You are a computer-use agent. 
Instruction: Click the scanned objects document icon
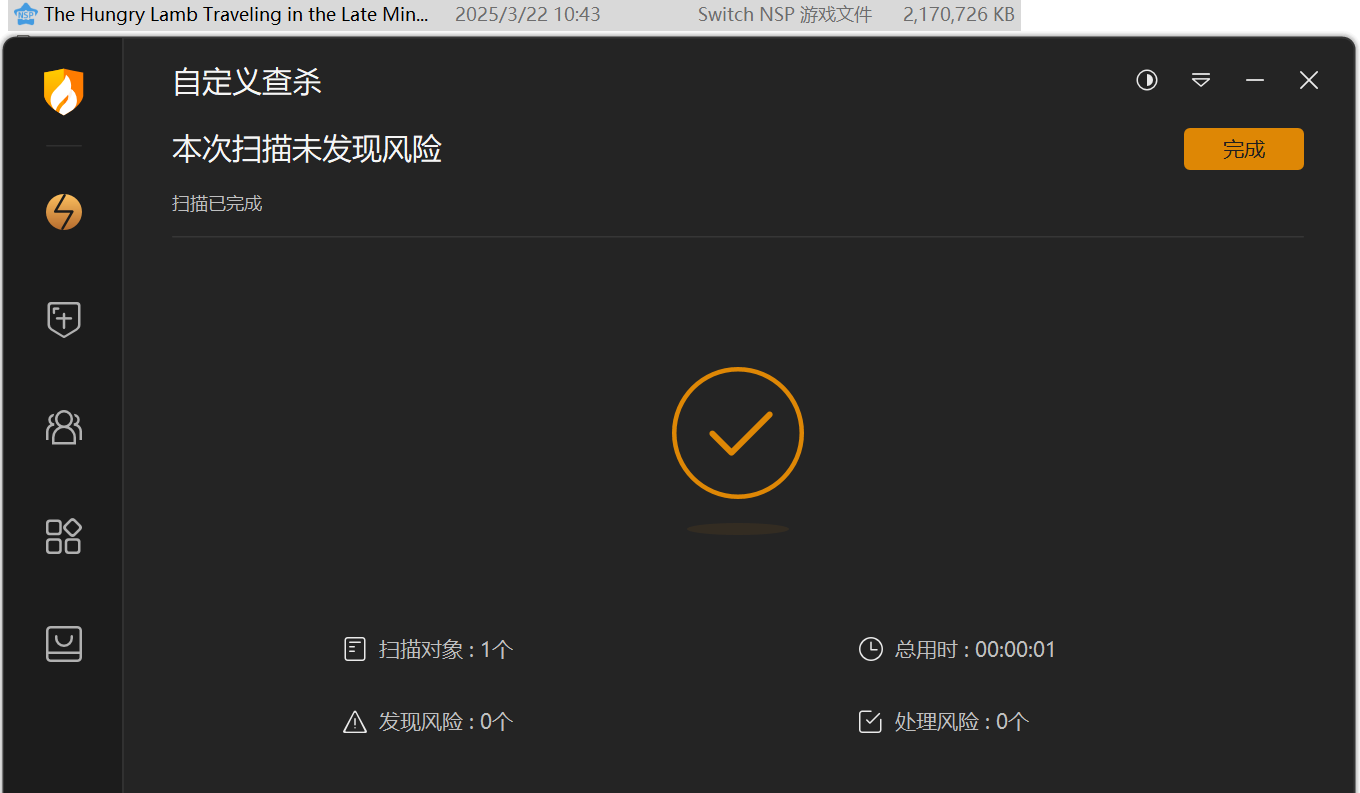point(355,650)
